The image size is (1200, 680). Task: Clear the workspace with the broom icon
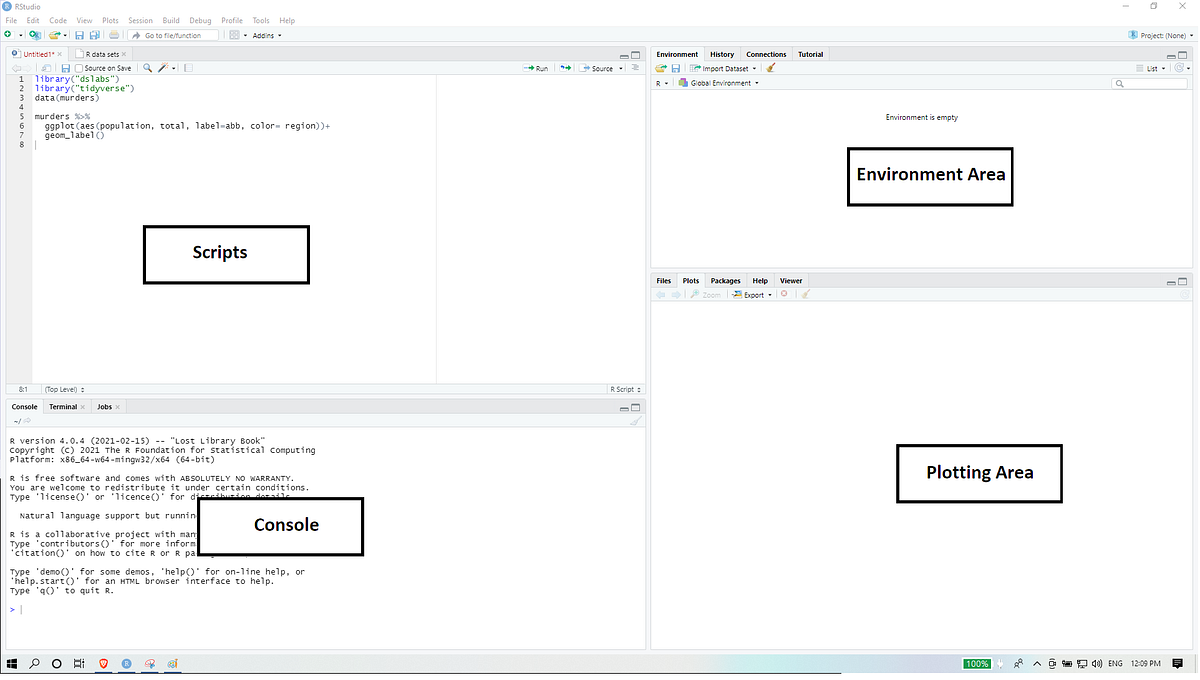(x=770, y=67)
